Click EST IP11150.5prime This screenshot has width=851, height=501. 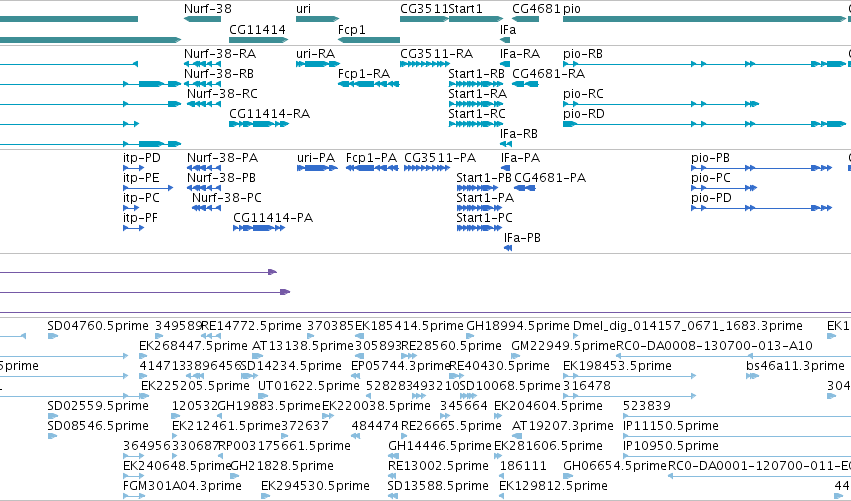click(671, 426)
